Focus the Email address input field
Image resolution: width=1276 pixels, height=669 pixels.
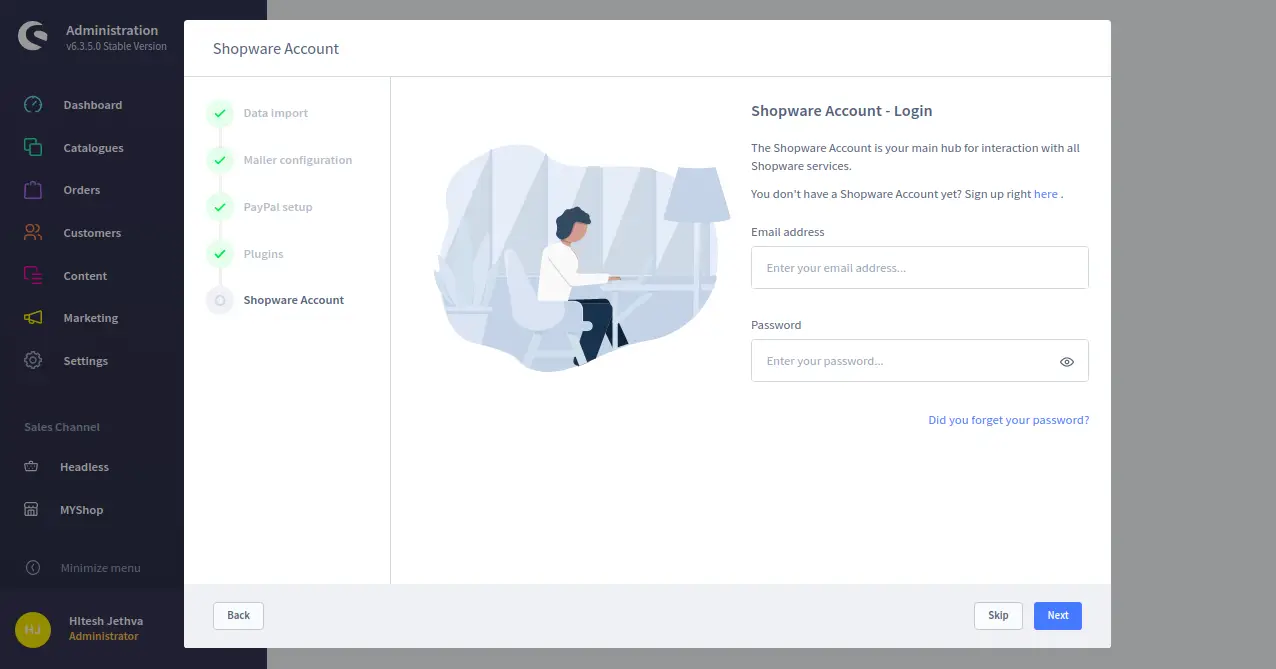click(920, 268)
